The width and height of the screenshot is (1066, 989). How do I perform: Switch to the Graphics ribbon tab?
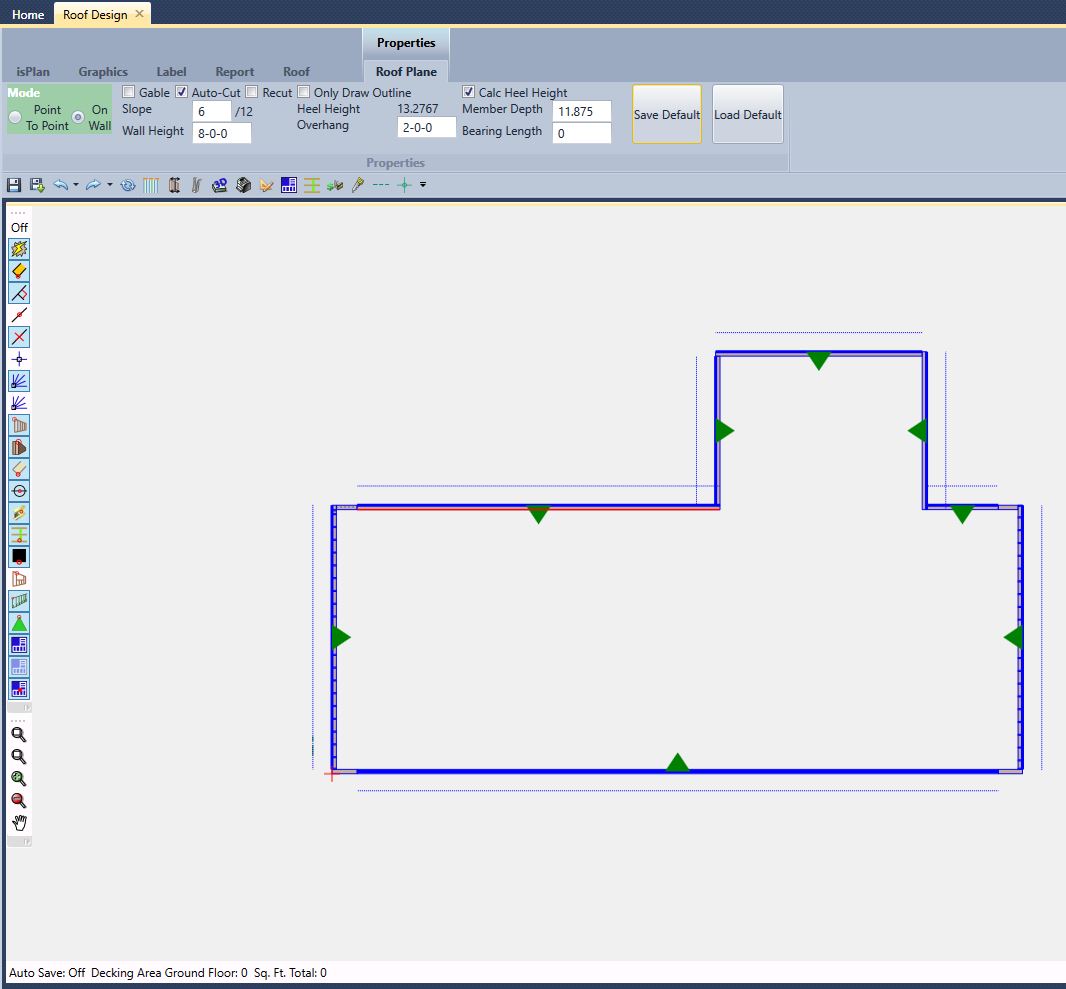[x=103, y=72]
